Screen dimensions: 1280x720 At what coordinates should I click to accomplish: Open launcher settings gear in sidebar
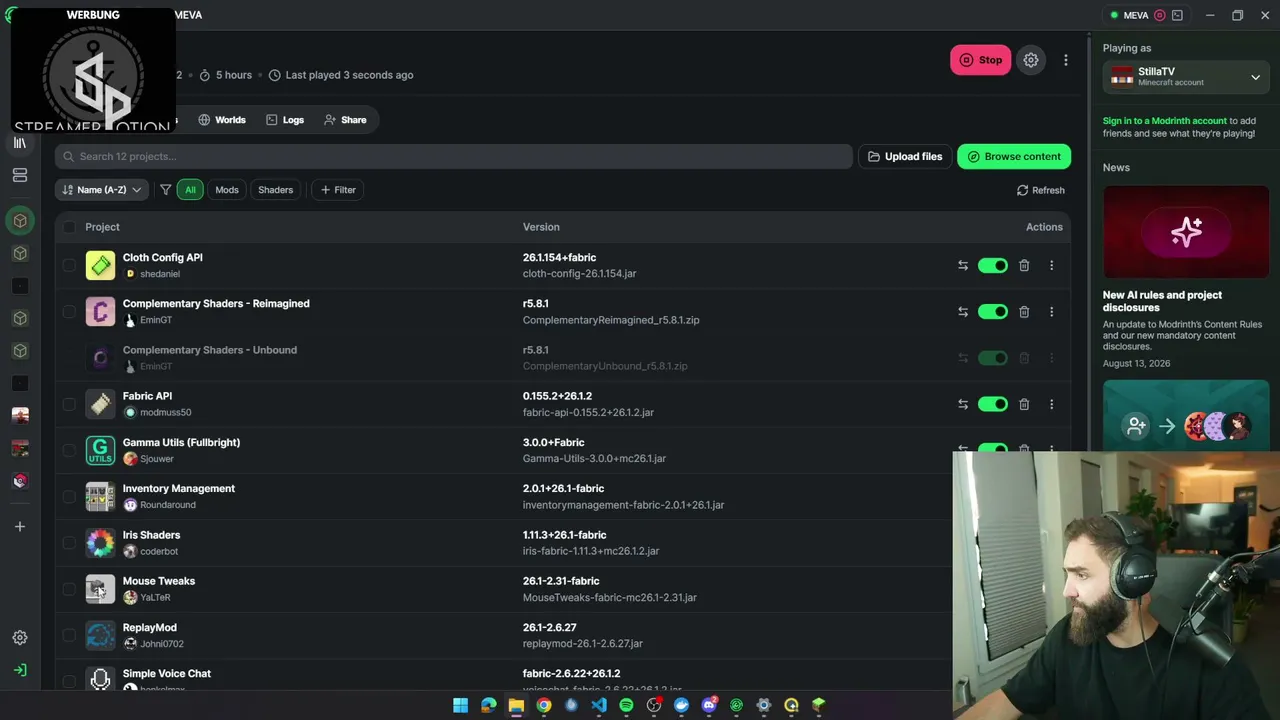coord(19,637)
